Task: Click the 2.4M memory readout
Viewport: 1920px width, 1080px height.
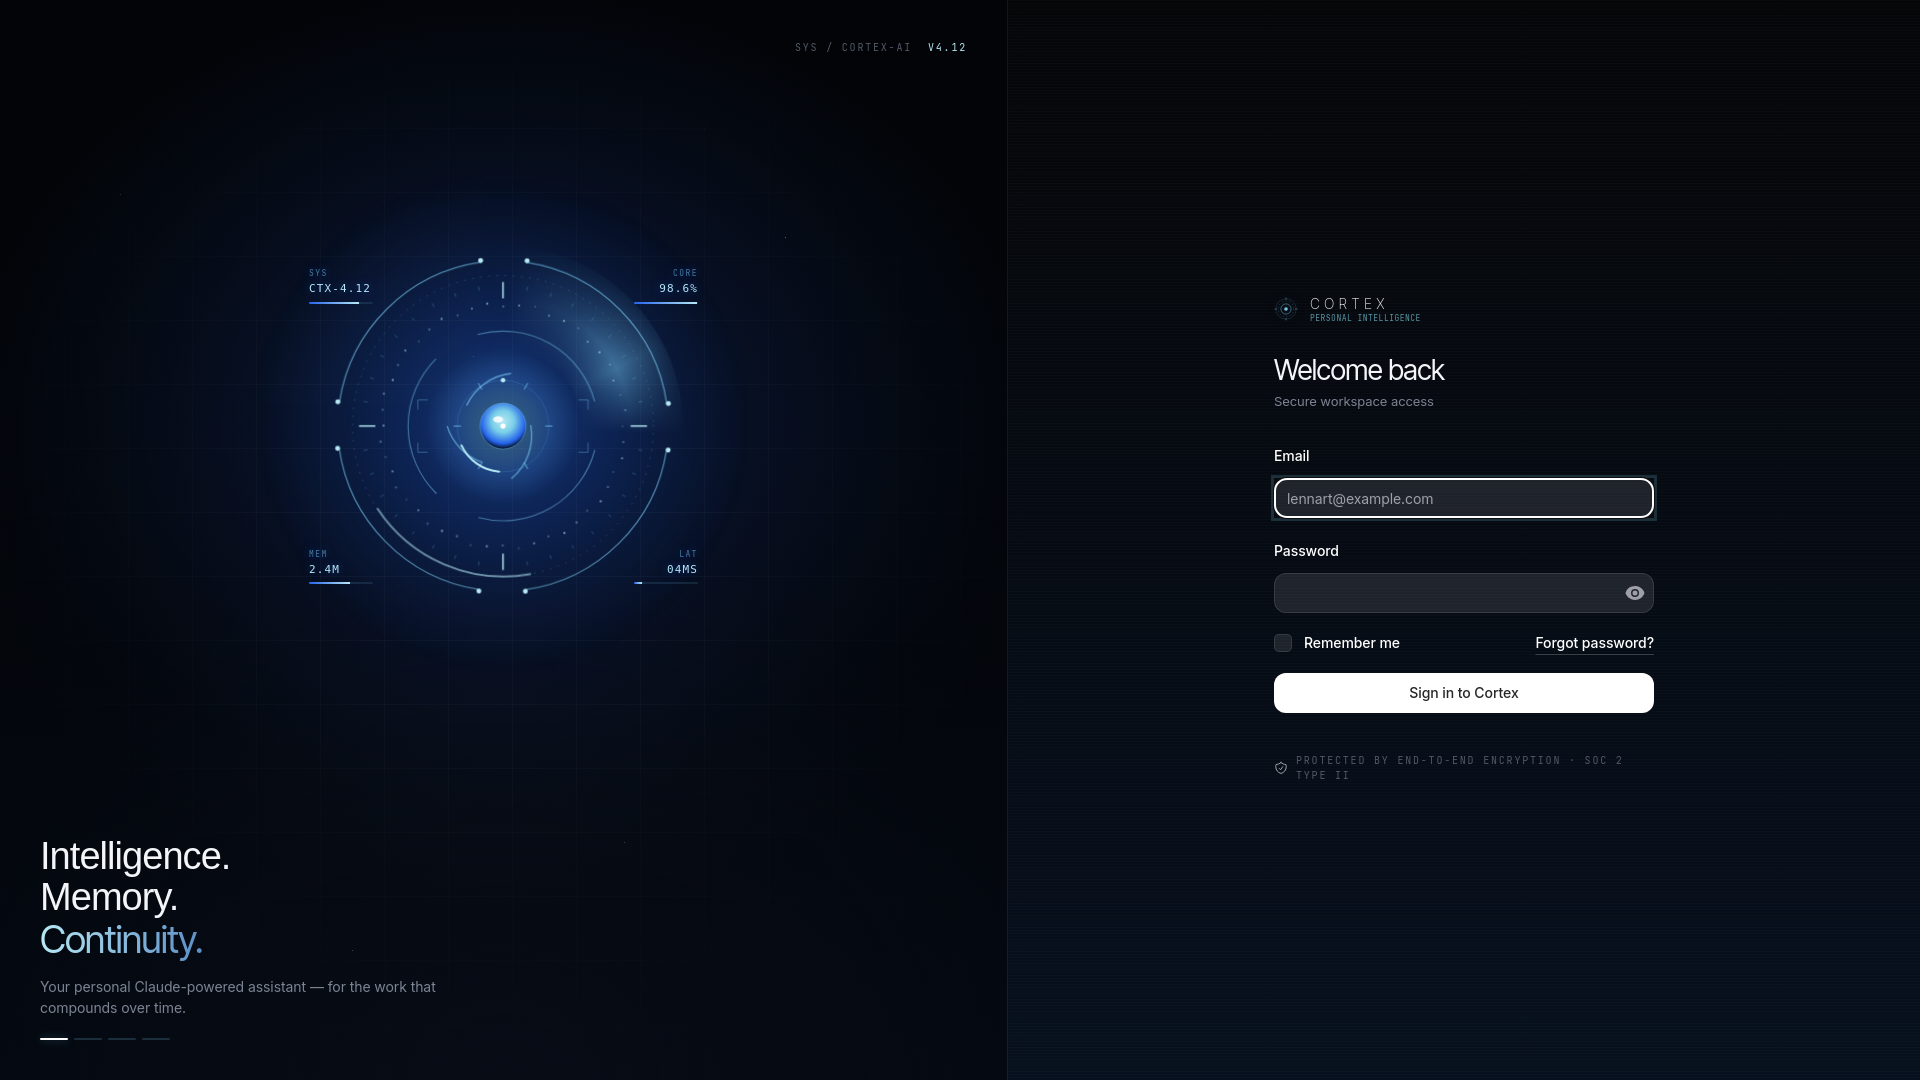Action: point(324,569)
